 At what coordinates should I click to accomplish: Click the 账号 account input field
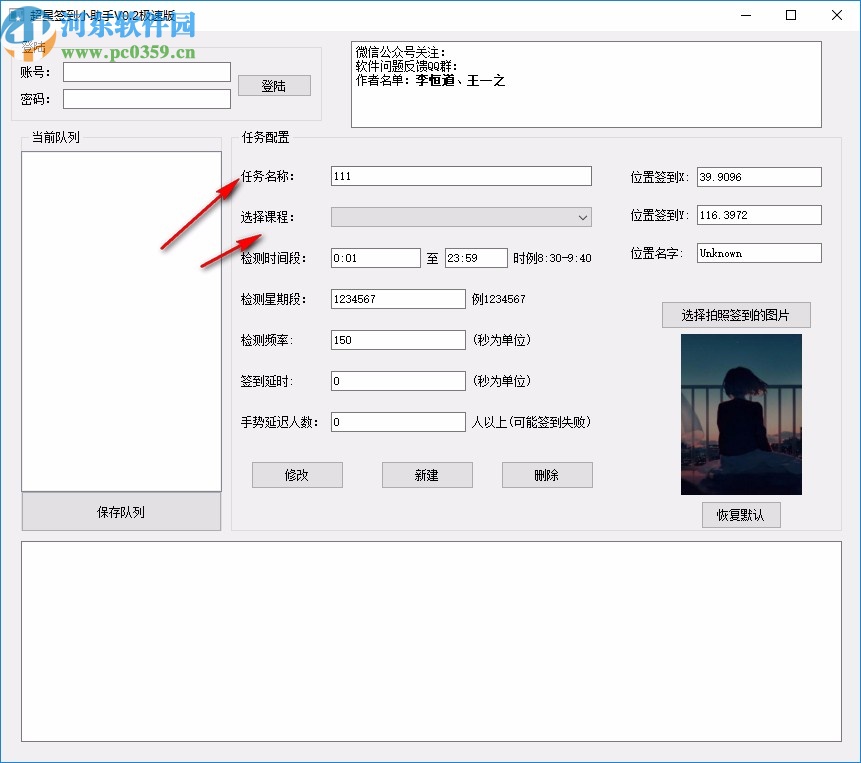coord(146,71)
